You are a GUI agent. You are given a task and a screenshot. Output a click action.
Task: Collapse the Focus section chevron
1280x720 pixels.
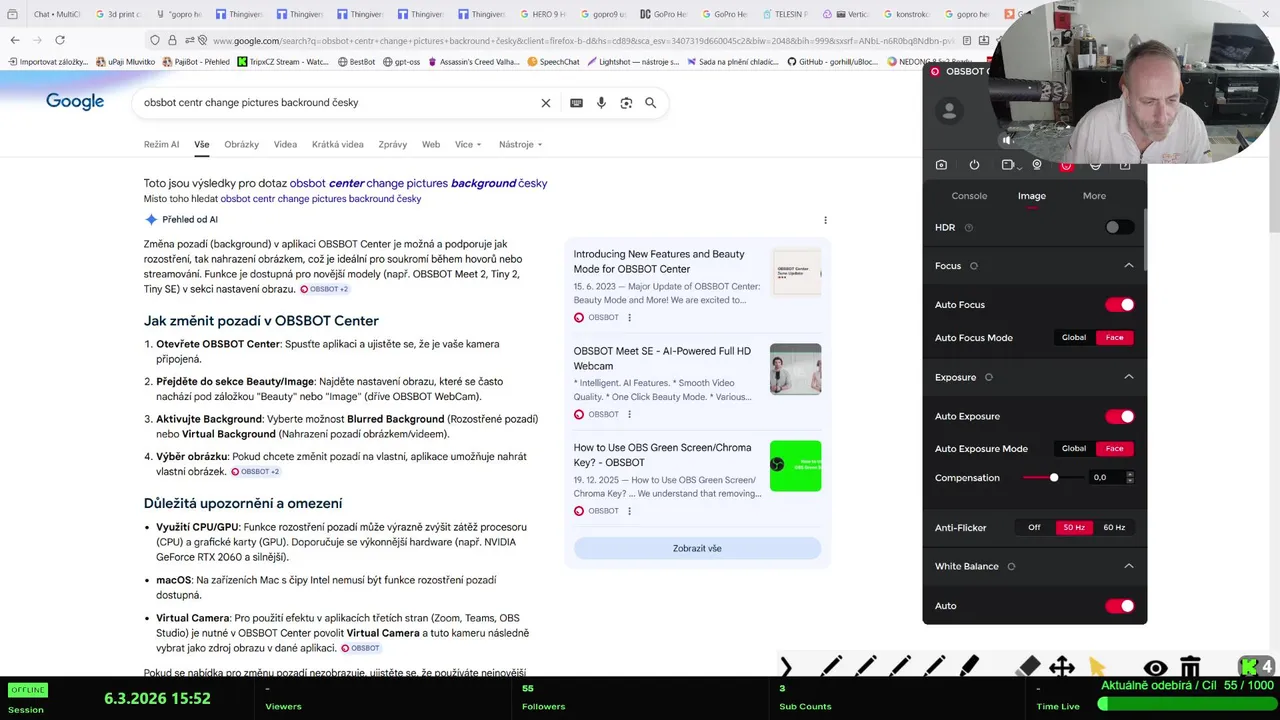click(1129, 266)
